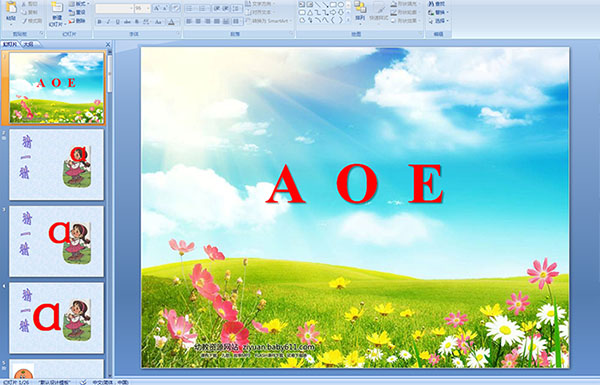The image size is (600, 385).
Task: Click the Reset slide (重设) icon
Action: pyautogui.click(x=72, y=12)
